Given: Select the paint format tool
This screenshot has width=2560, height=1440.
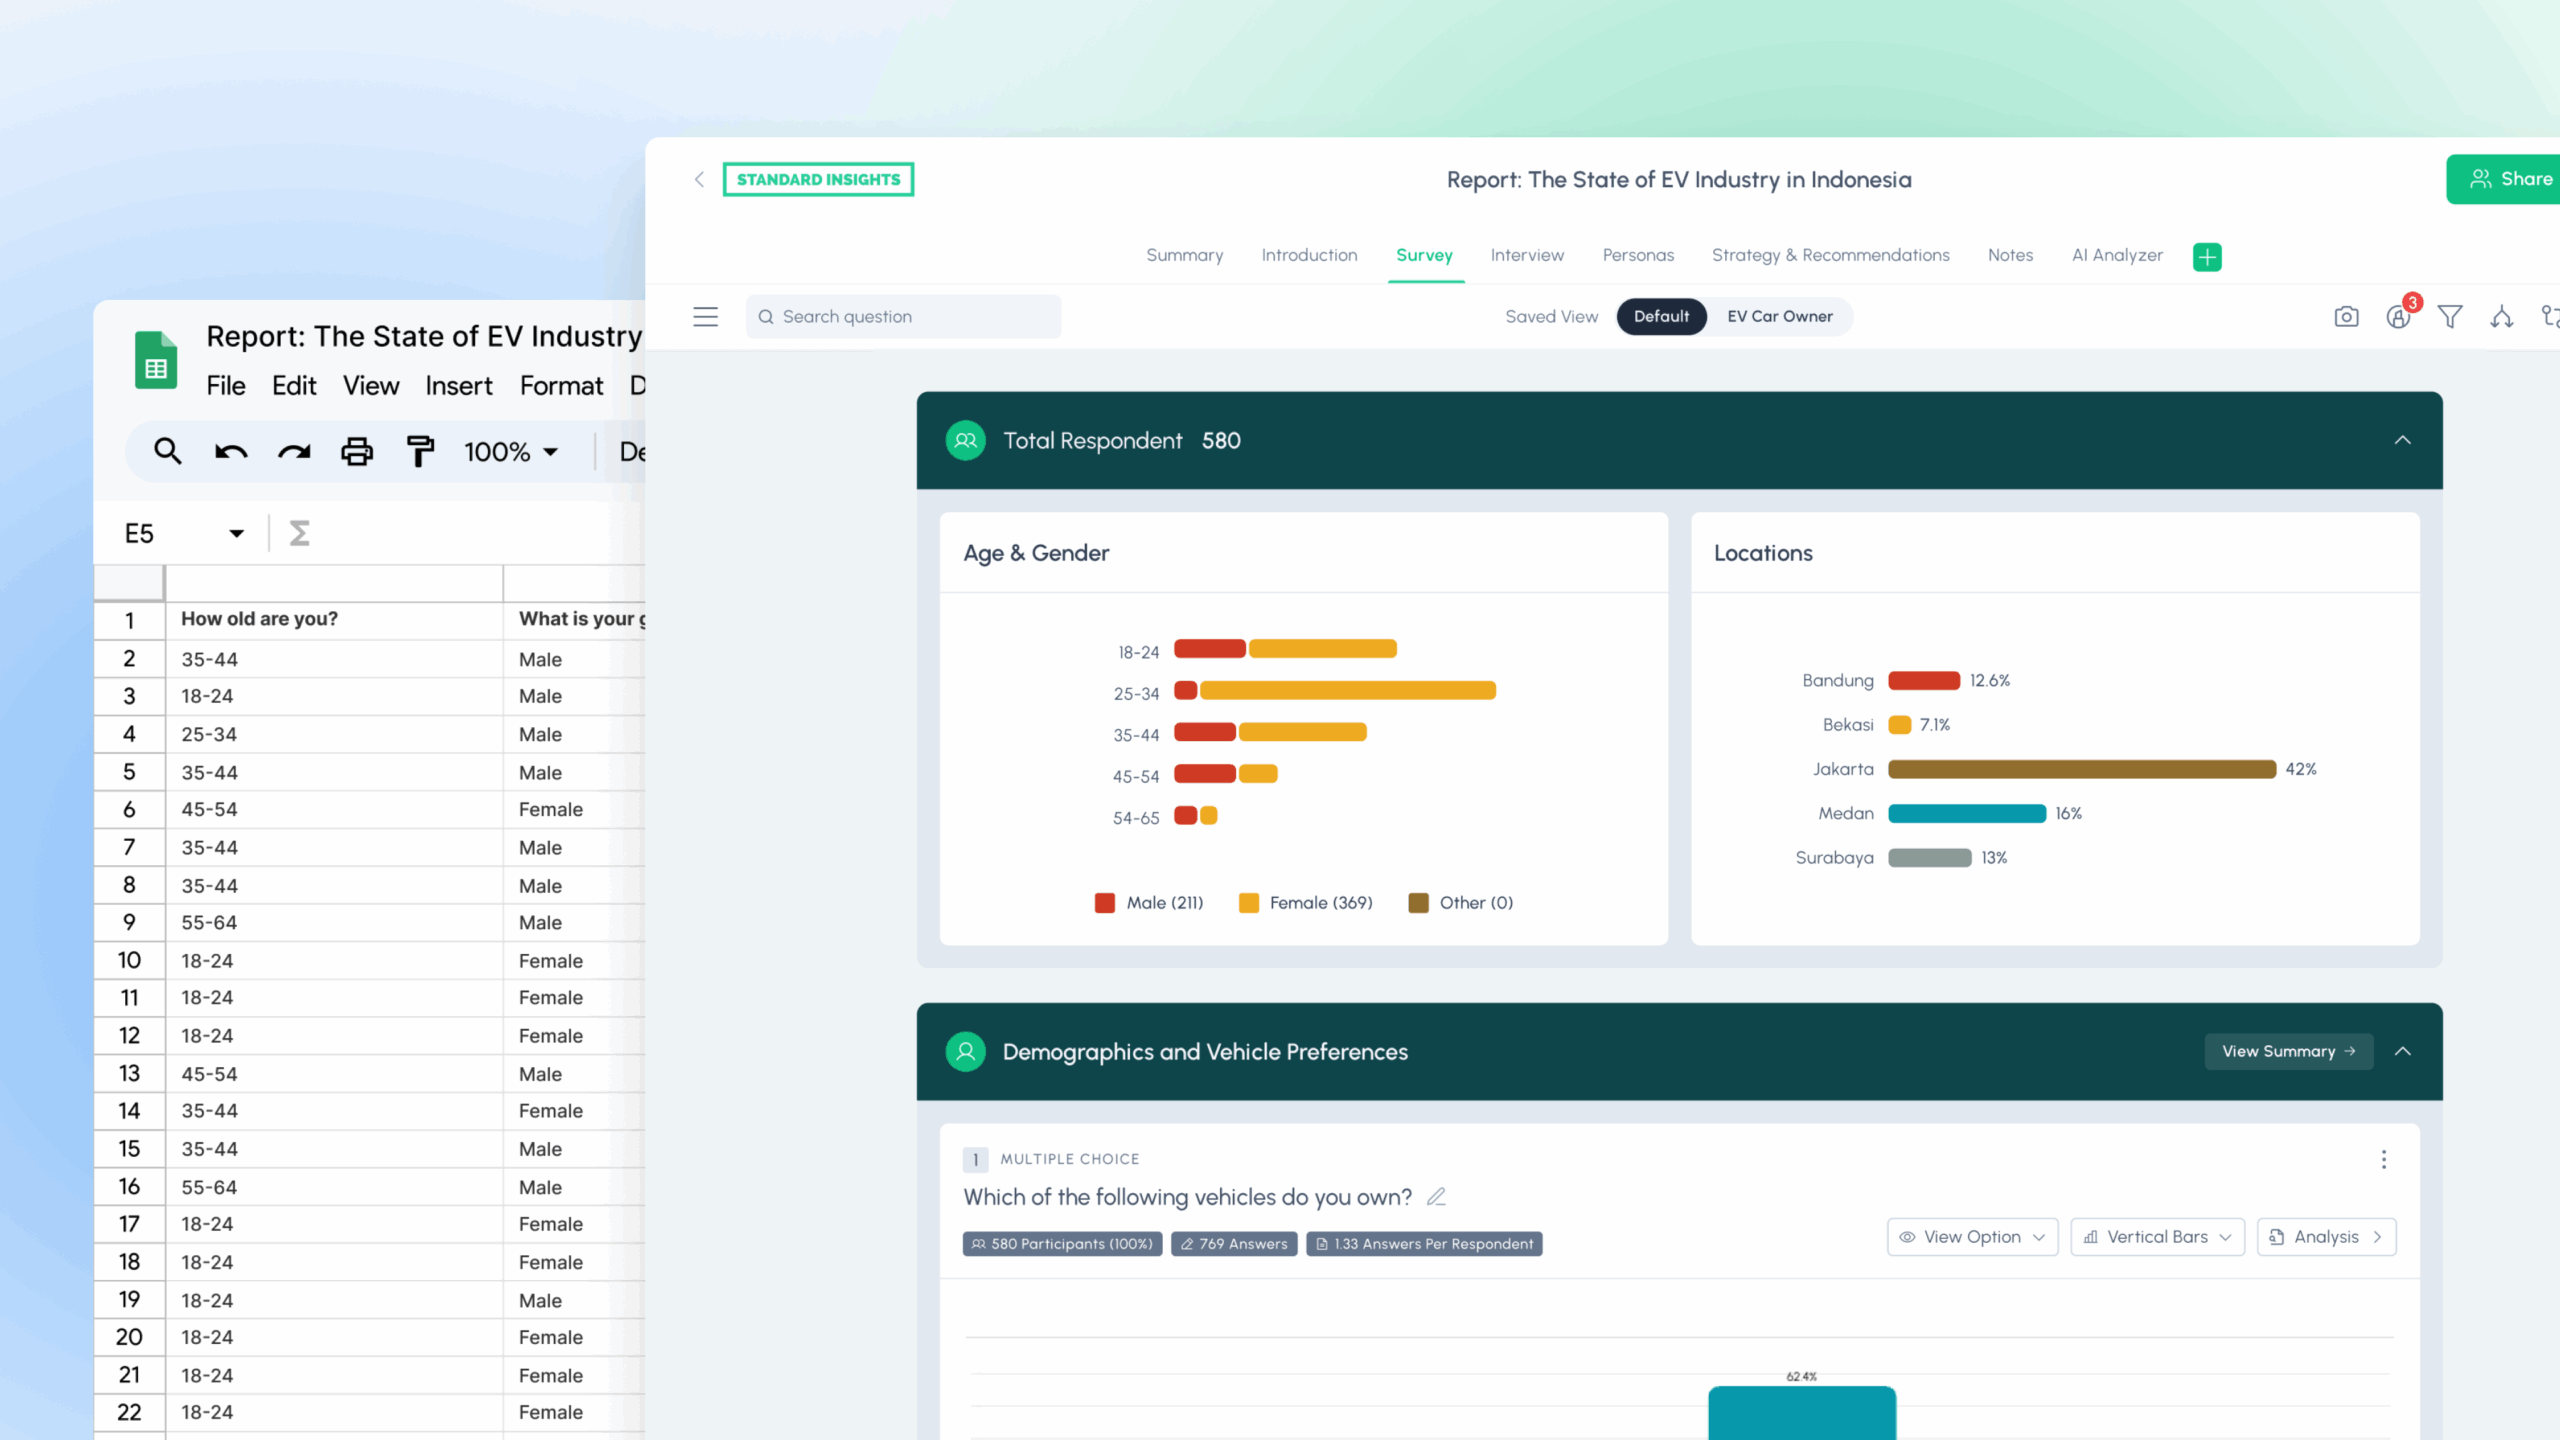Looking at the screenshot, I should [420, 452].
